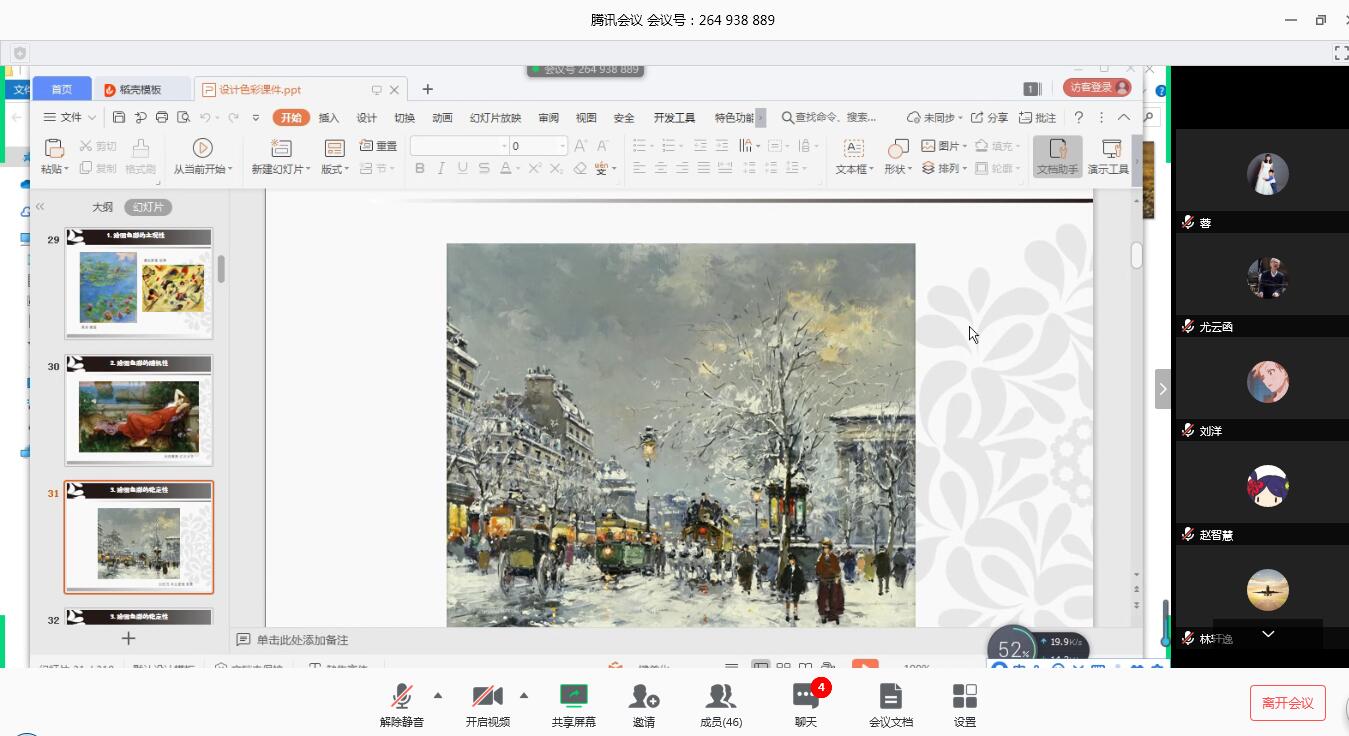Leave the meeting via 离开会议
Image resolution: width=1349 pixels, height=736 pixels.
coord(1288,703)
